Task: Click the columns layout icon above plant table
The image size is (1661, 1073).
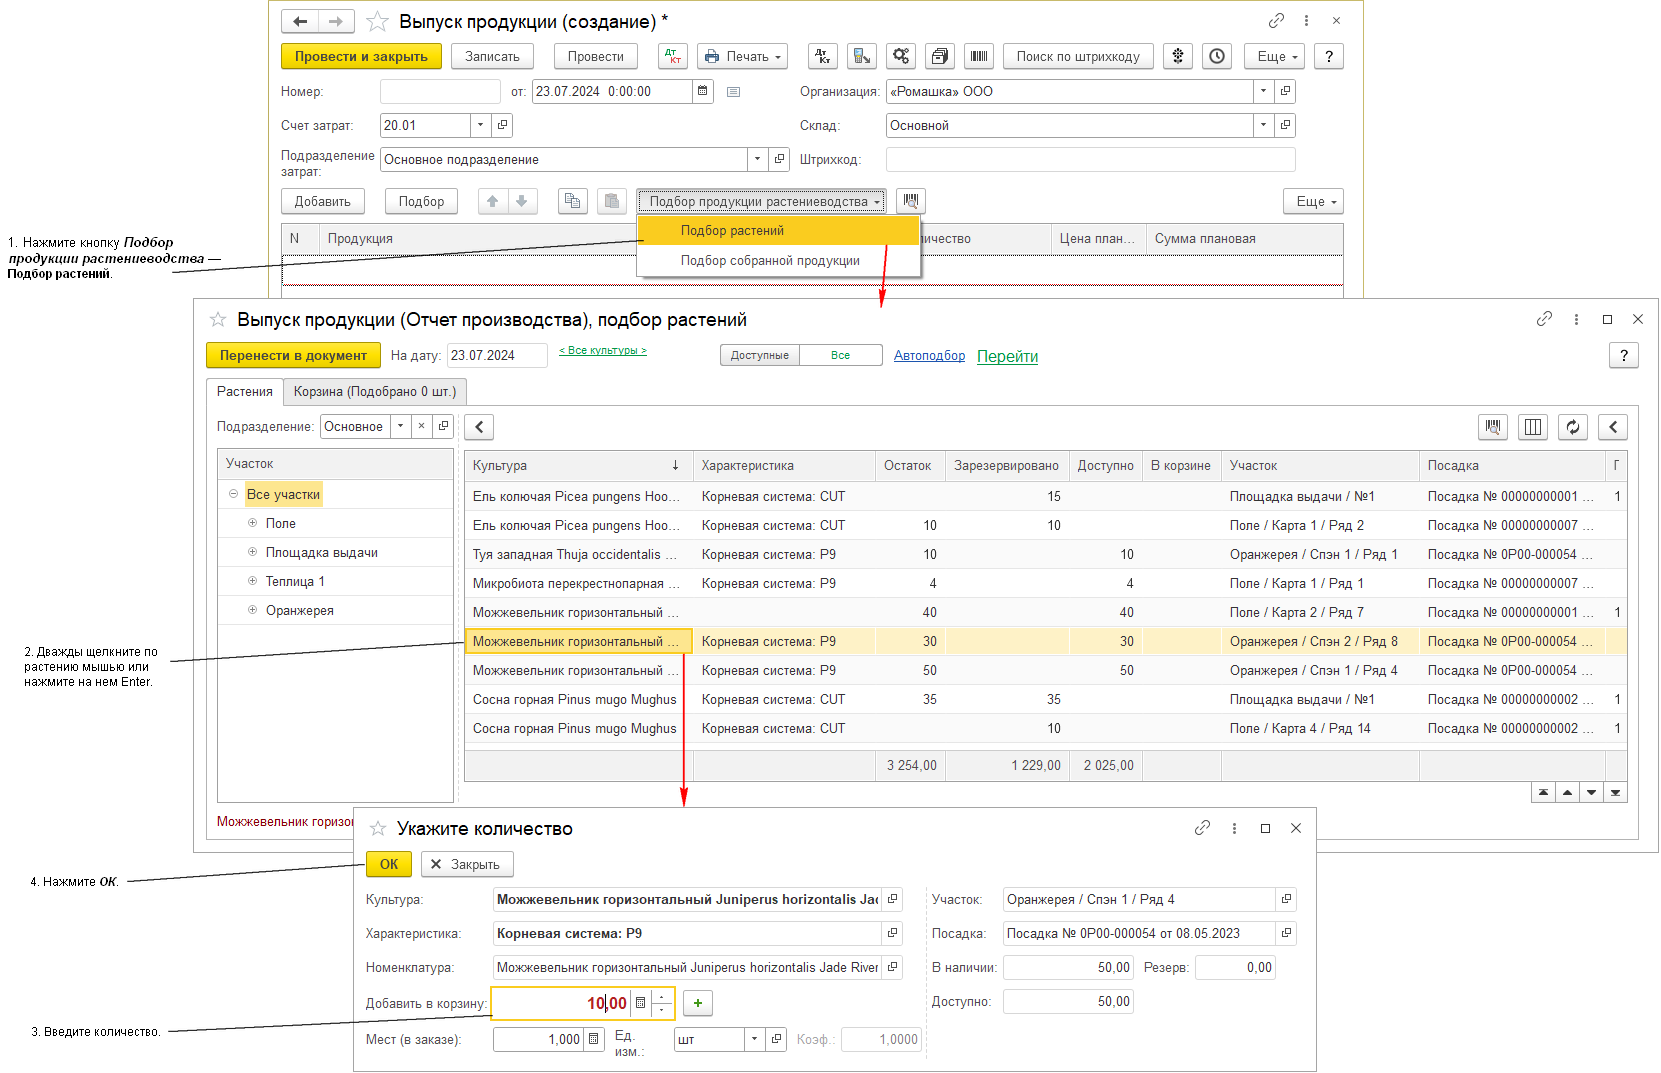Action: click(1532, 427)
